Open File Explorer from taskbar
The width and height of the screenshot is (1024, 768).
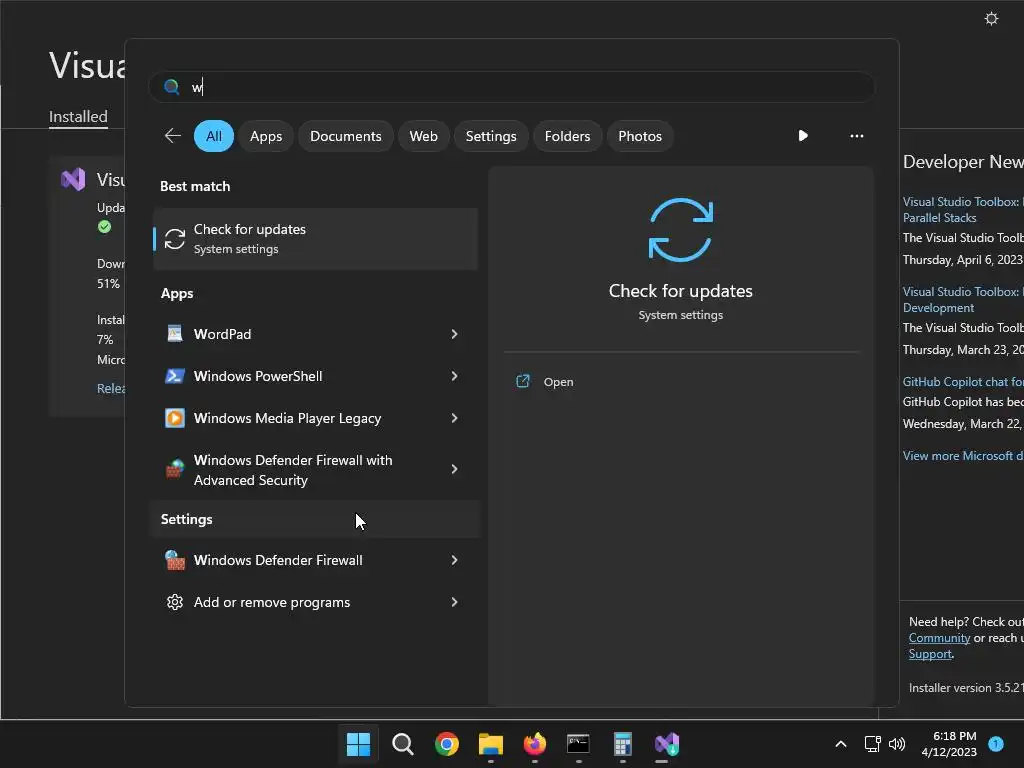(490, 744)
